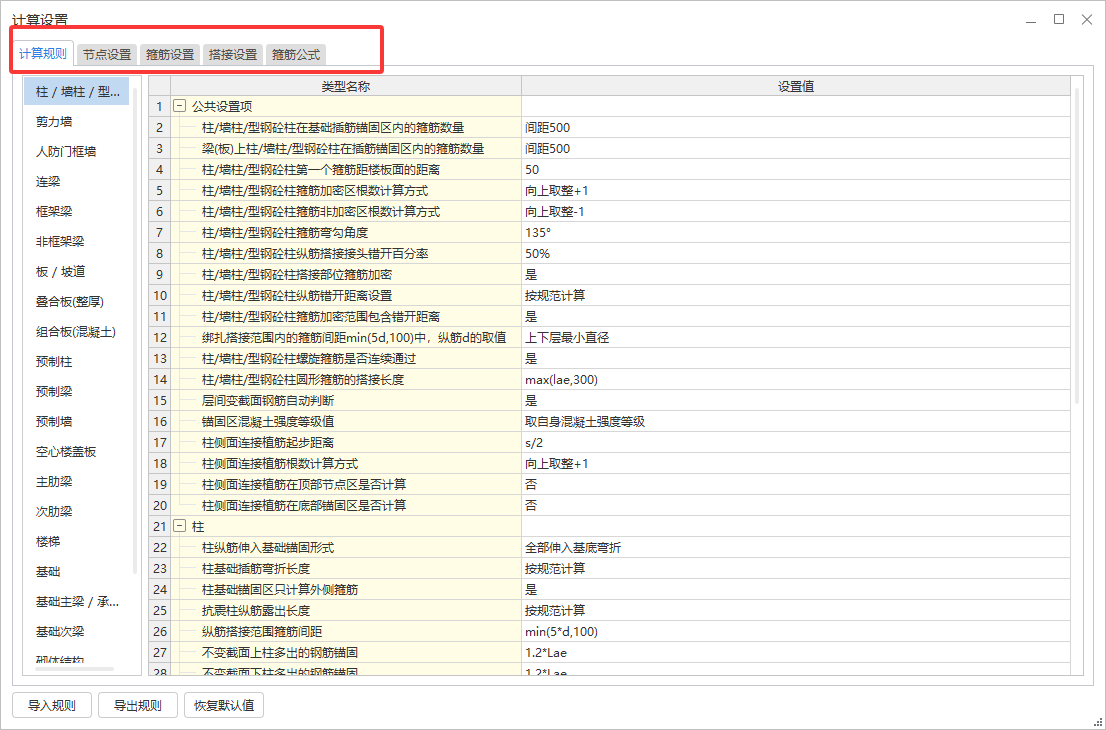Screen dimensions: 1106x730
Task: Select the 计算规则 tab
Action: (x=44, y=54)
